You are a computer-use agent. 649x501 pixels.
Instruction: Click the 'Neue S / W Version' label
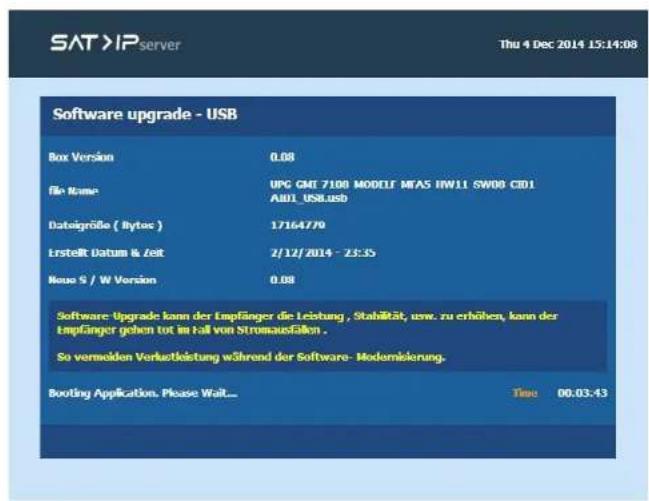[x=103, y=280]
